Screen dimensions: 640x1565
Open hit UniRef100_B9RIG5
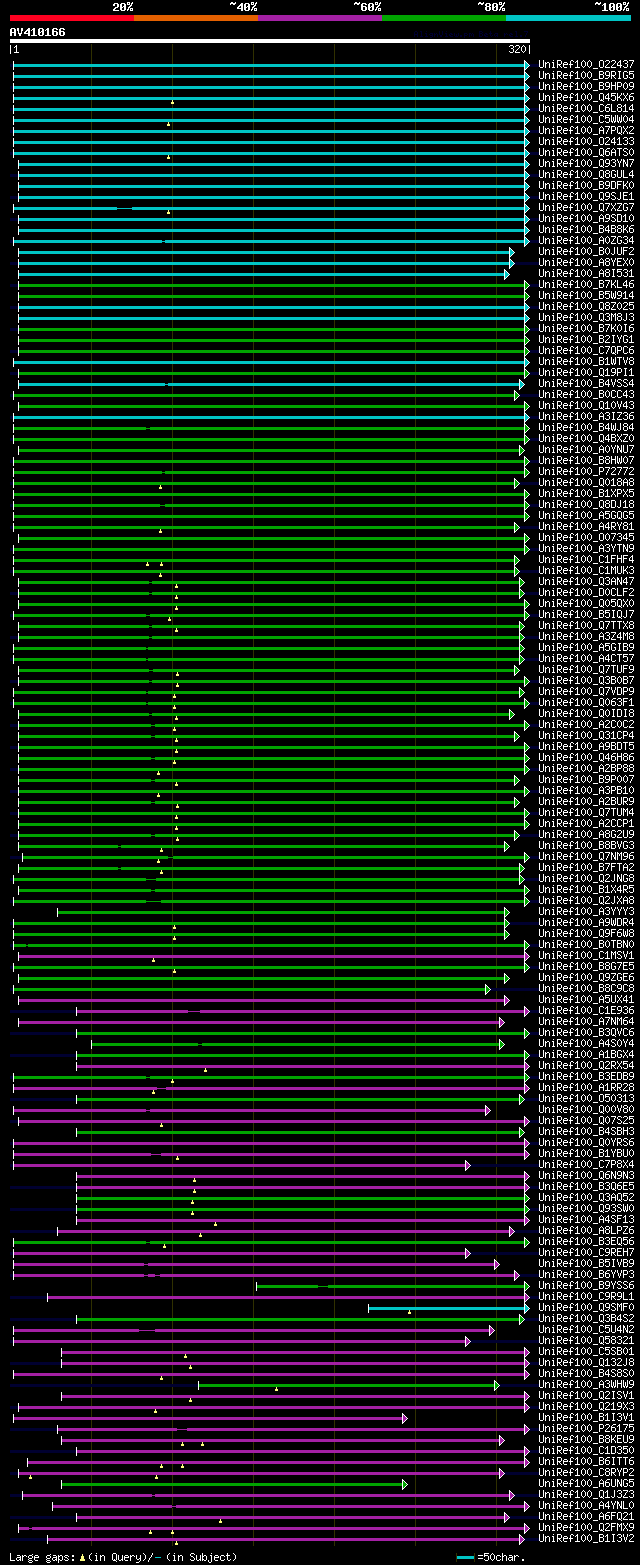pos(586,75)
